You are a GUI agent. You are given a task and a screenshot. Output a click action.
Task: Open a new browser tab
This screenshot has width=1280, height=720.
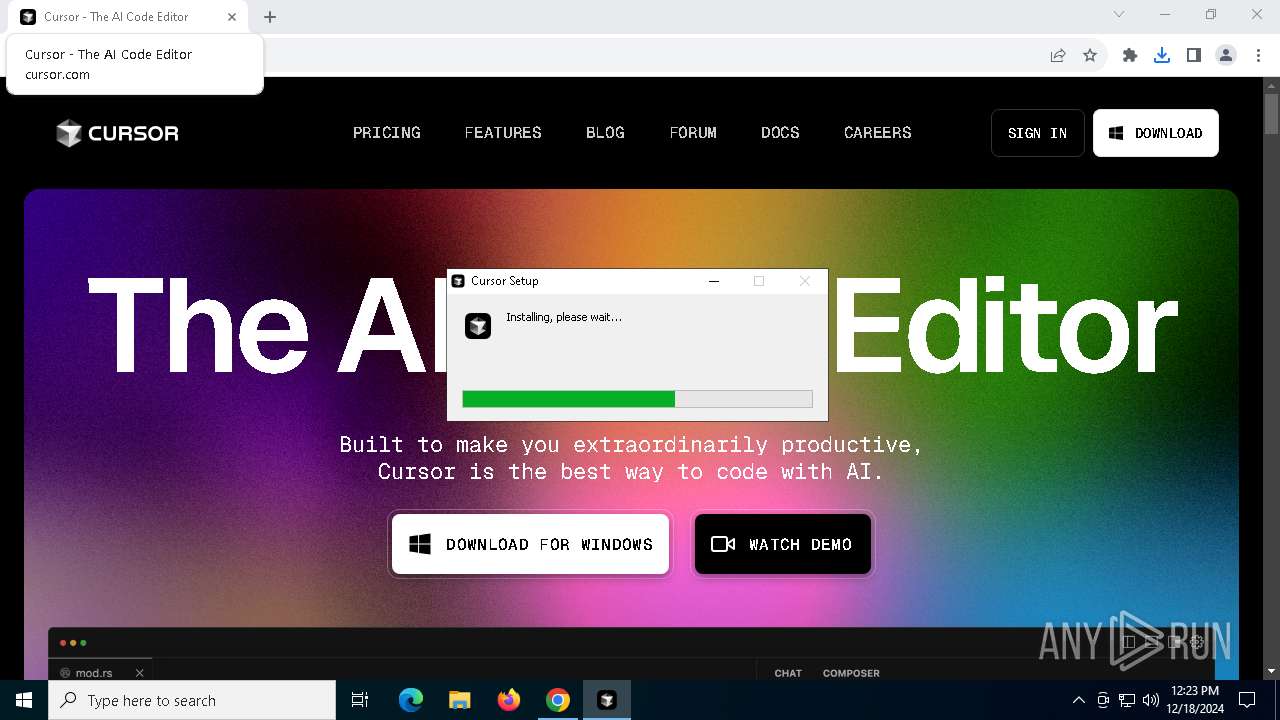pyautogui.click(x=270, y=17)
